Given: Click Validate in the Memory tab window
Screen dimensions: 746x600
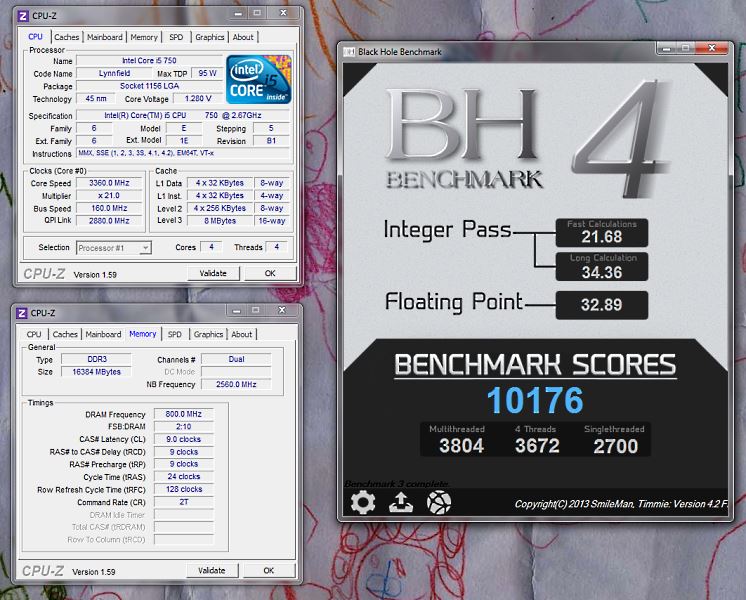Looking at the screenshot, I should [x=211, y=570].
